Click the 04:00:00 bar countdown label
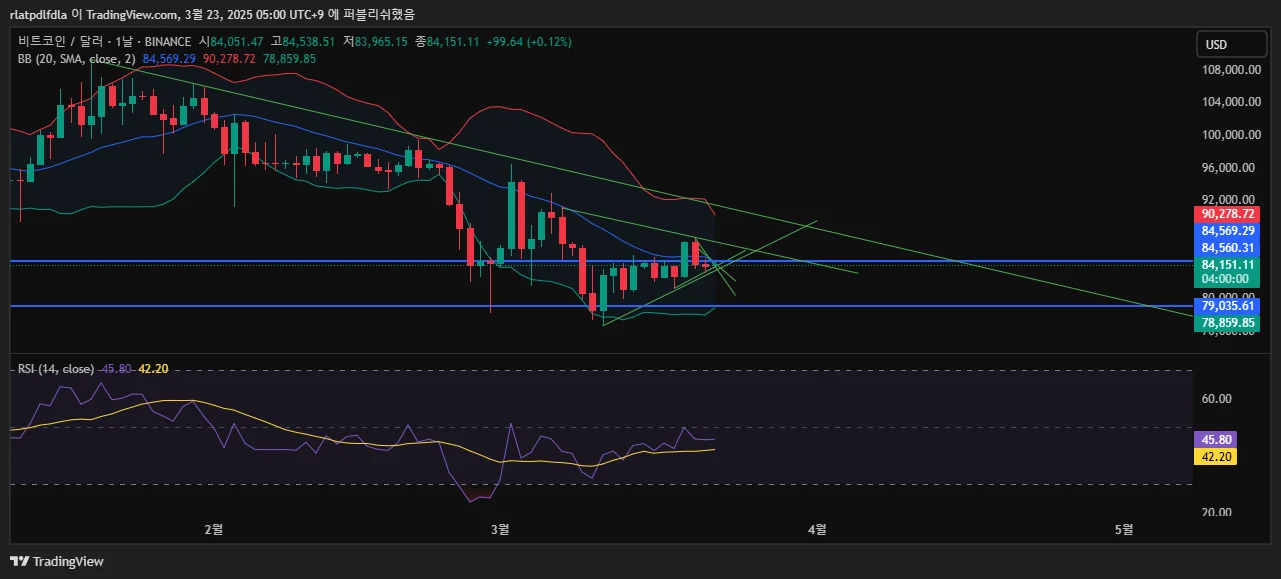 (x=1226, y=279)
